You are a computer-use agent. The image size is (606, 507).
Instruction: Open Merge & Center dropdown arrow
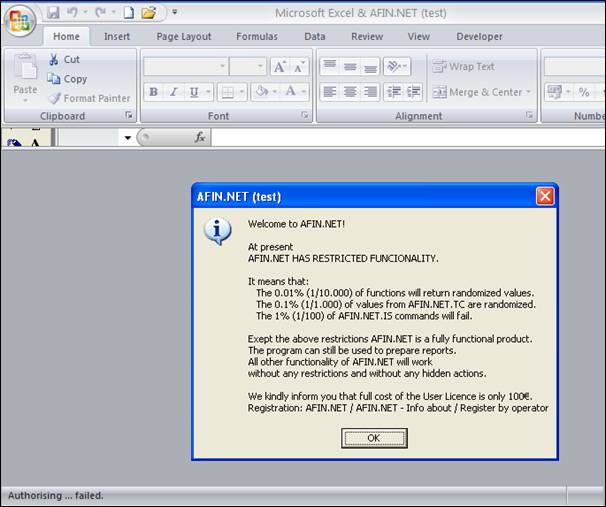(x=528, y=92)
